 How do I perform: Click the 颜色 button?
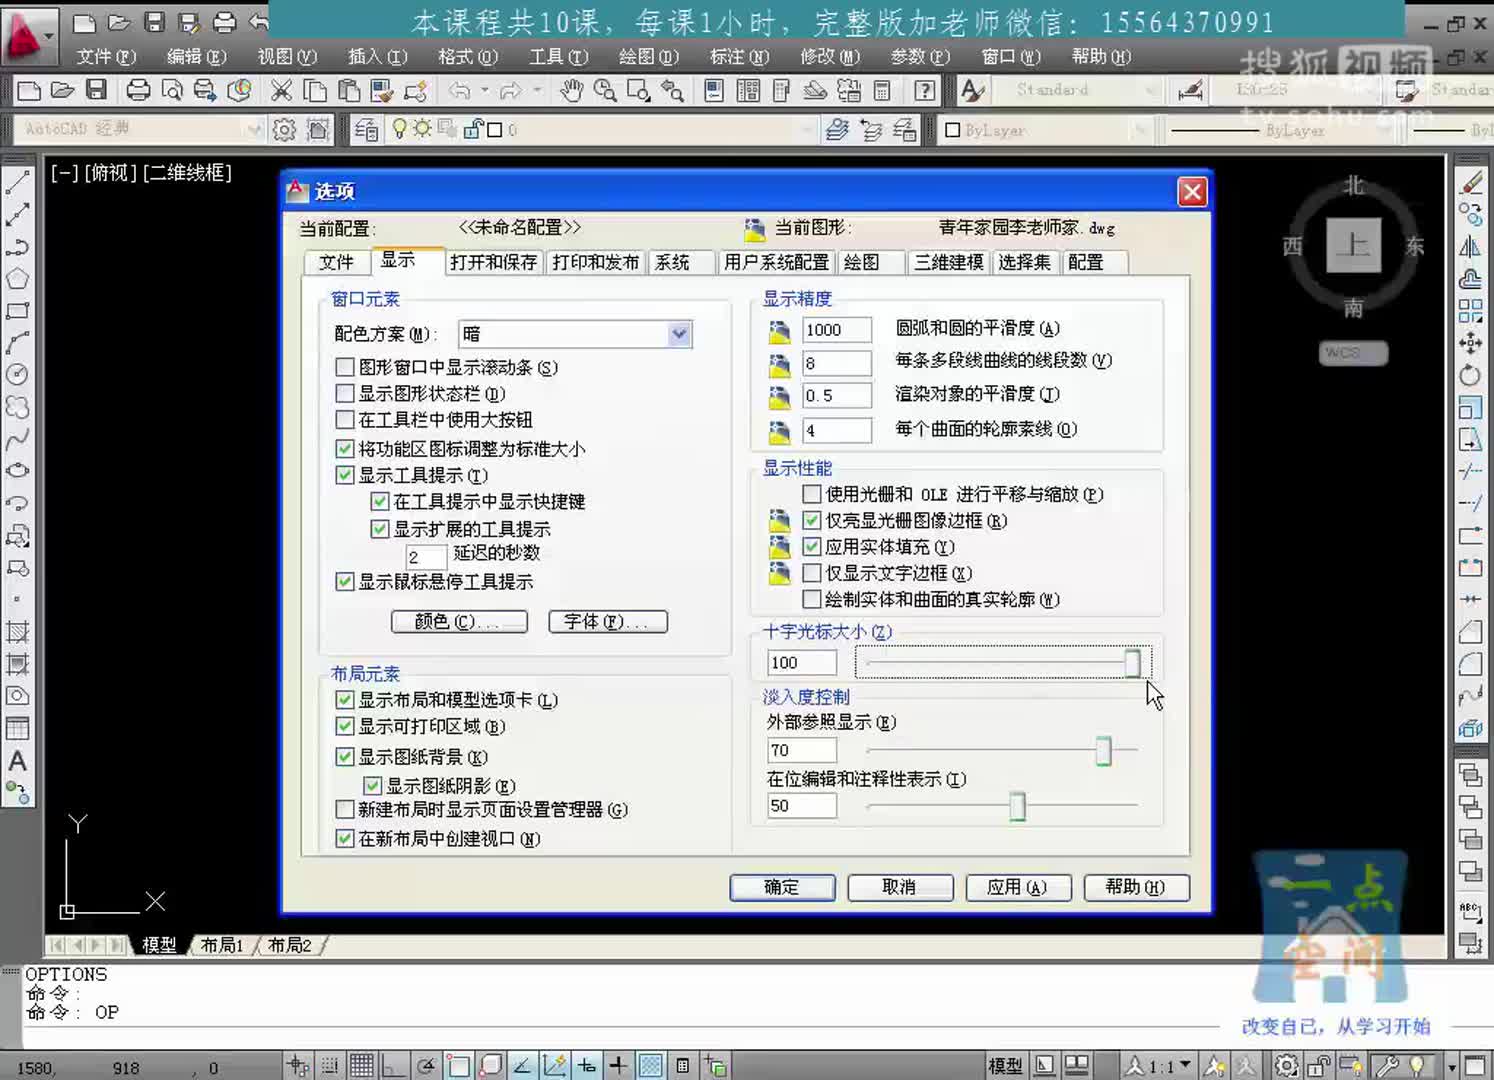coord(459,621)
